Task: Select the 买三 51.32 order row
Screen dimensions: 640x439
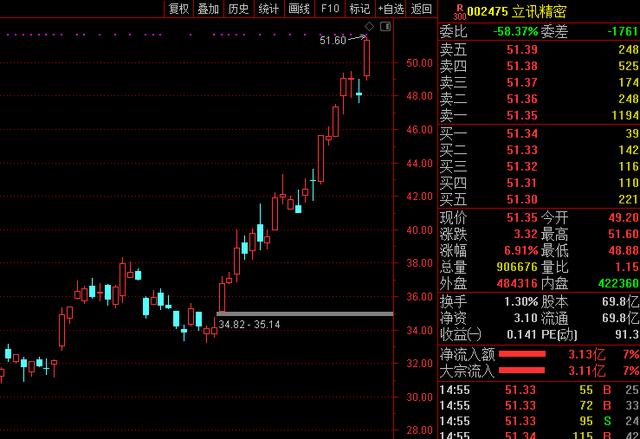Action: [x=539, y=166]
